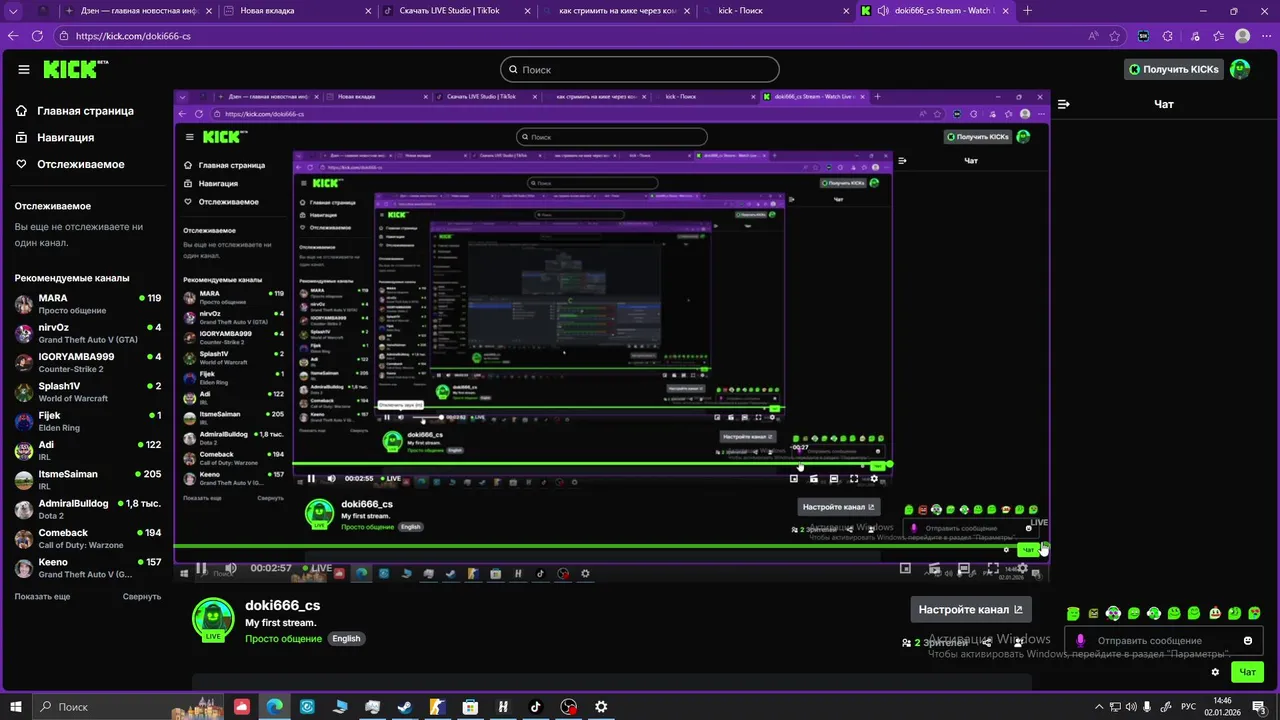Open Comeback channel avatar
Image resolution: width=1280 pixels, height=720 pixels.
point(24,538)
